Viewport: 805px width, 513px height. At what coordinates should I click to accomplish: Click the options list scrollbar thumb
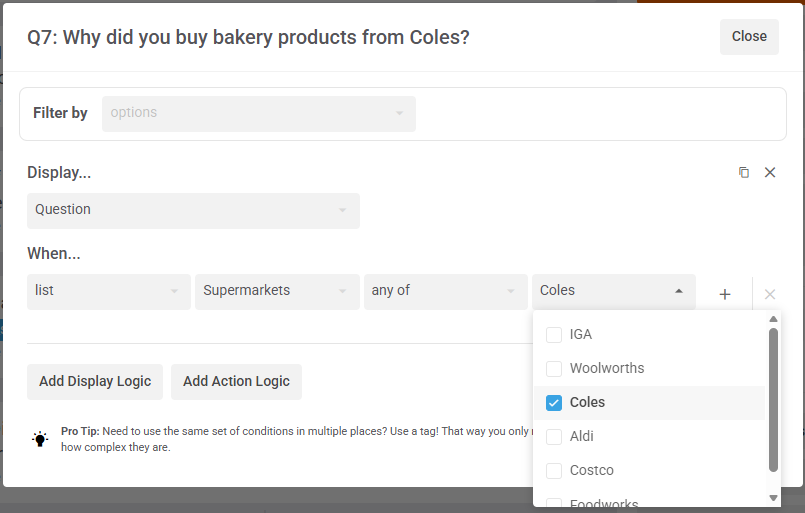click(773, 400)
